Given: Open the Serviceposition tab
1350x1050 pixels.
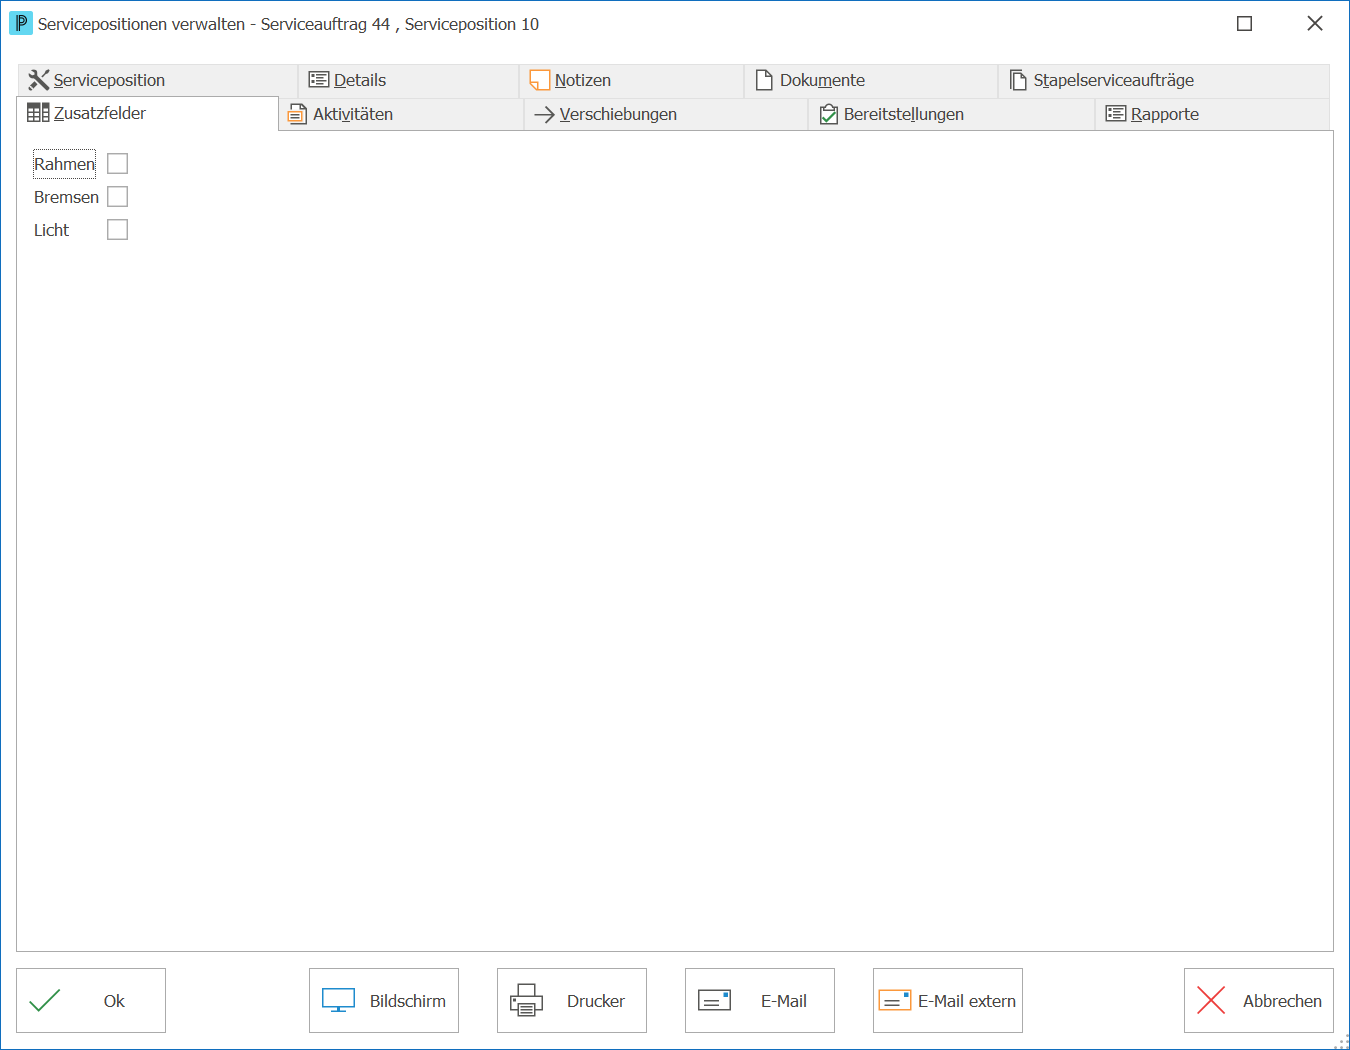Looking at the screenshot, I should pos(158,81).
